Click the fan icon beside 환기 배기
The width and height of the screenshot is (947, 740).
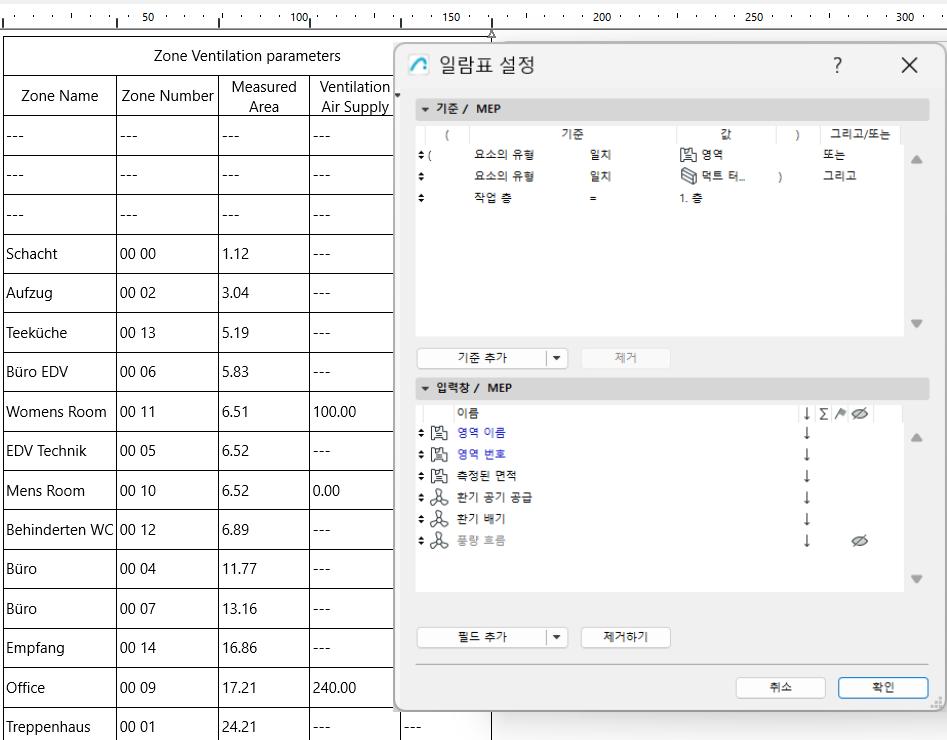[x=439, y=519]
